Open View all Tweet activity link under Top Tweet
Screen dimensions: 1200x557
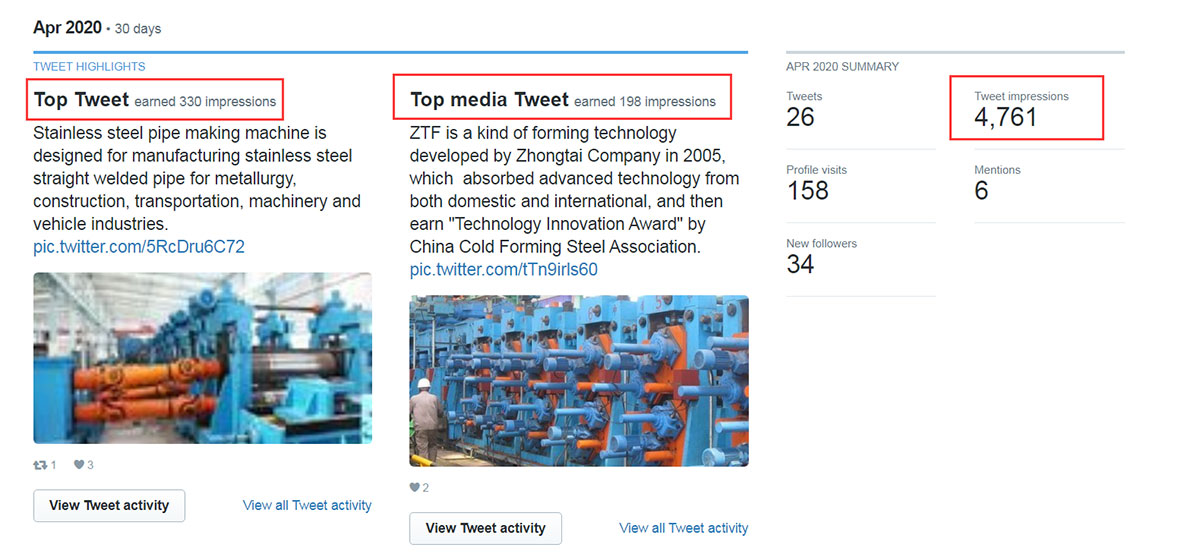click(x=307, y=505)
